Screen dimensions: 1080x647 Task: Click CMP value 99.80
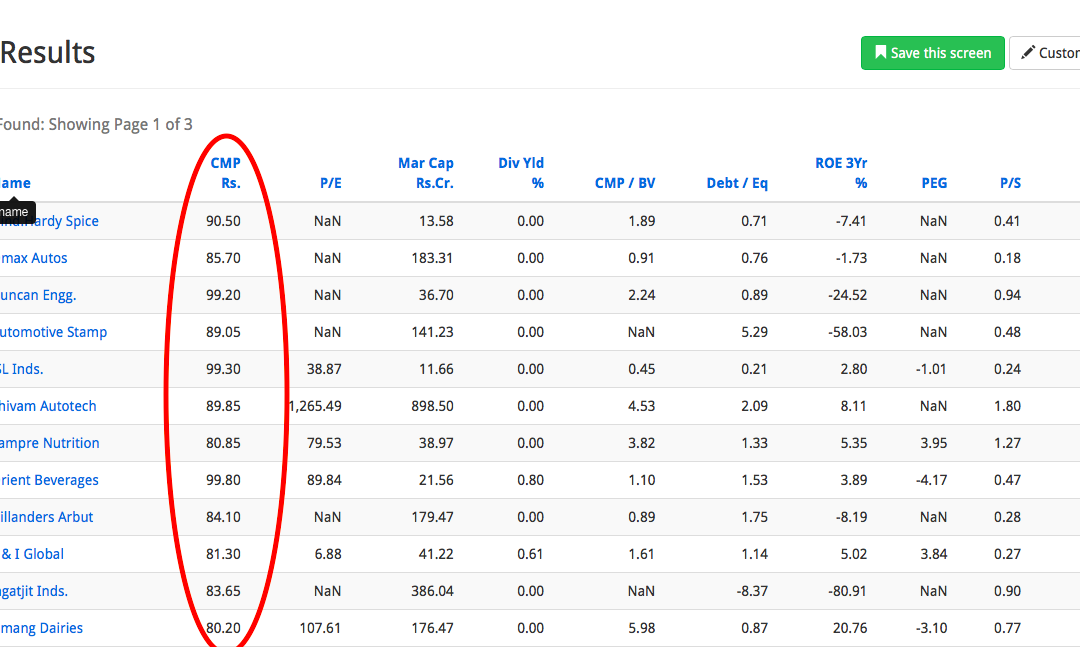tap(223, 480)
